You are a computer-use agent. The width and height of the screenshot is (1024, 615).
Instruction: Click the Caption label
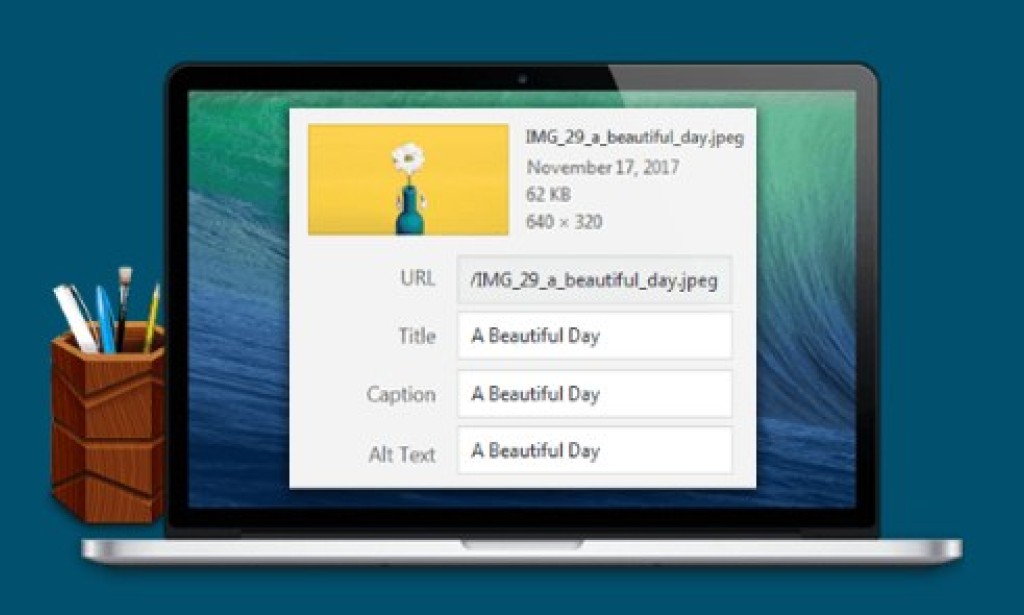pyautogui.click(x=401, y=394)
